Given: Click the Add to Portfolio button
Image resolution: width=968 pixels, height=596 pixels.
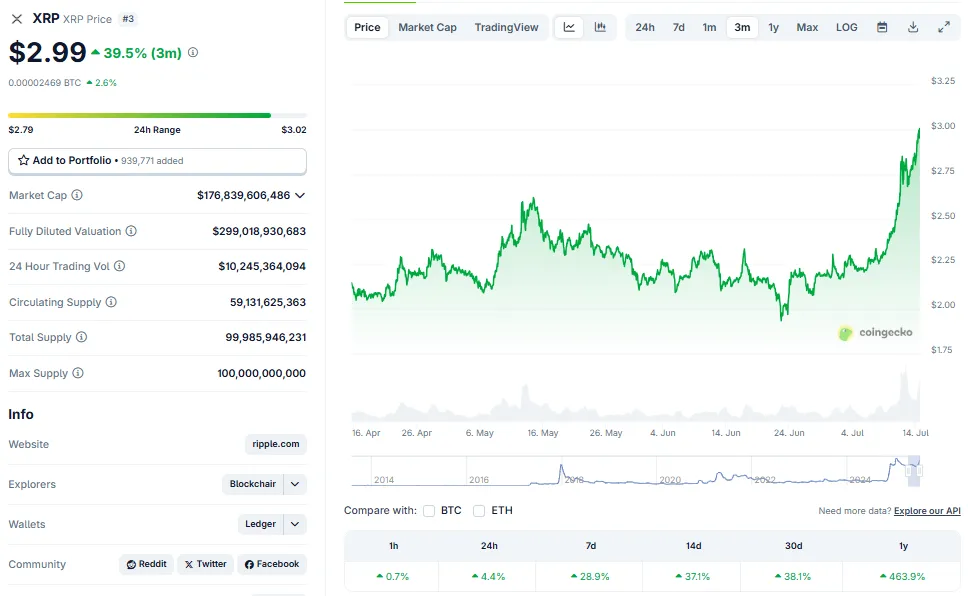Looking at the screenshot, I should 157,161.
